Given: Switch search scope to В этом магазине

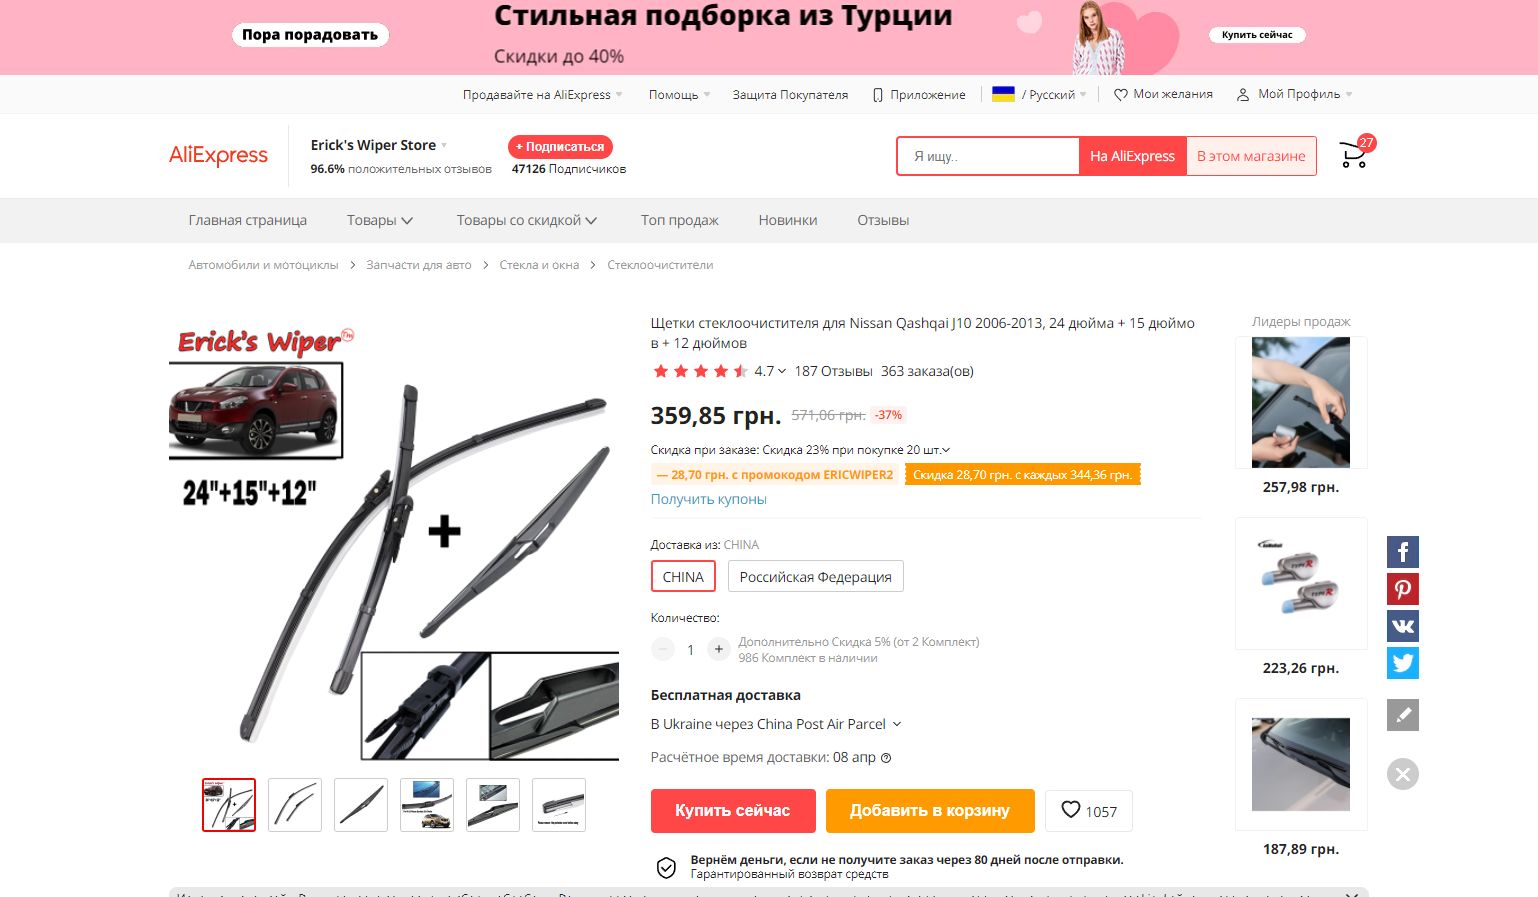Looking at the screenshot, I should coord(1251,156).
